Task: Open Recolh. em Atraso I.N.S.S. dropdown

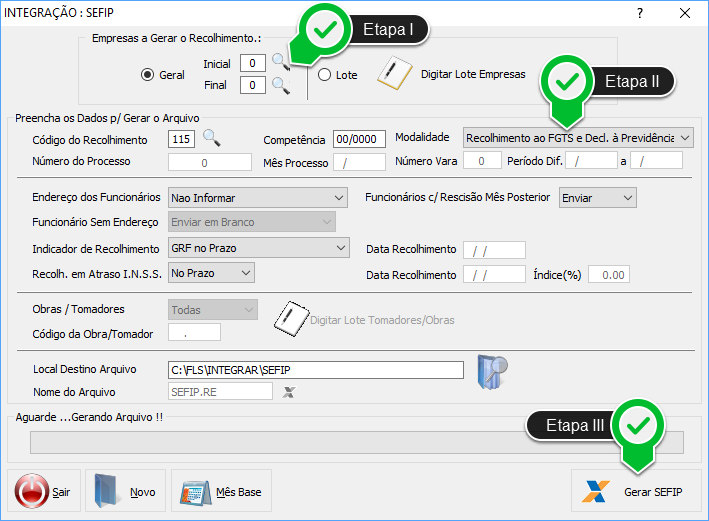Action: click(211, 272)
